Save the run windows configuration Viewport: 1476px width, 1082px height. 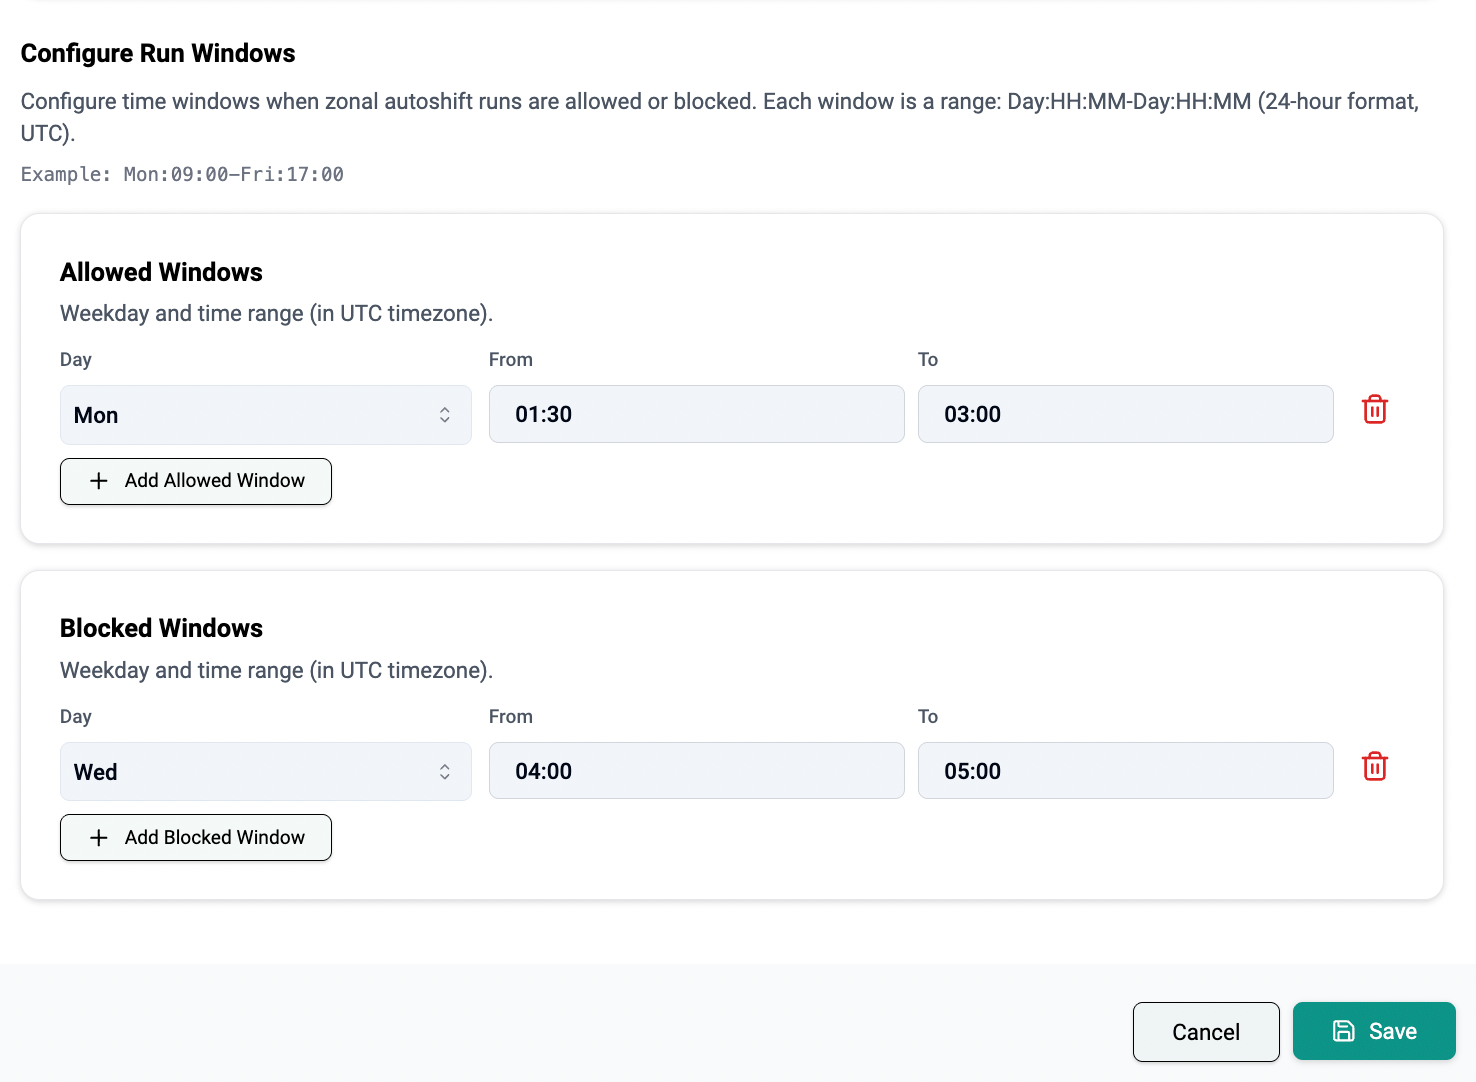(x=1373, y=1031)
